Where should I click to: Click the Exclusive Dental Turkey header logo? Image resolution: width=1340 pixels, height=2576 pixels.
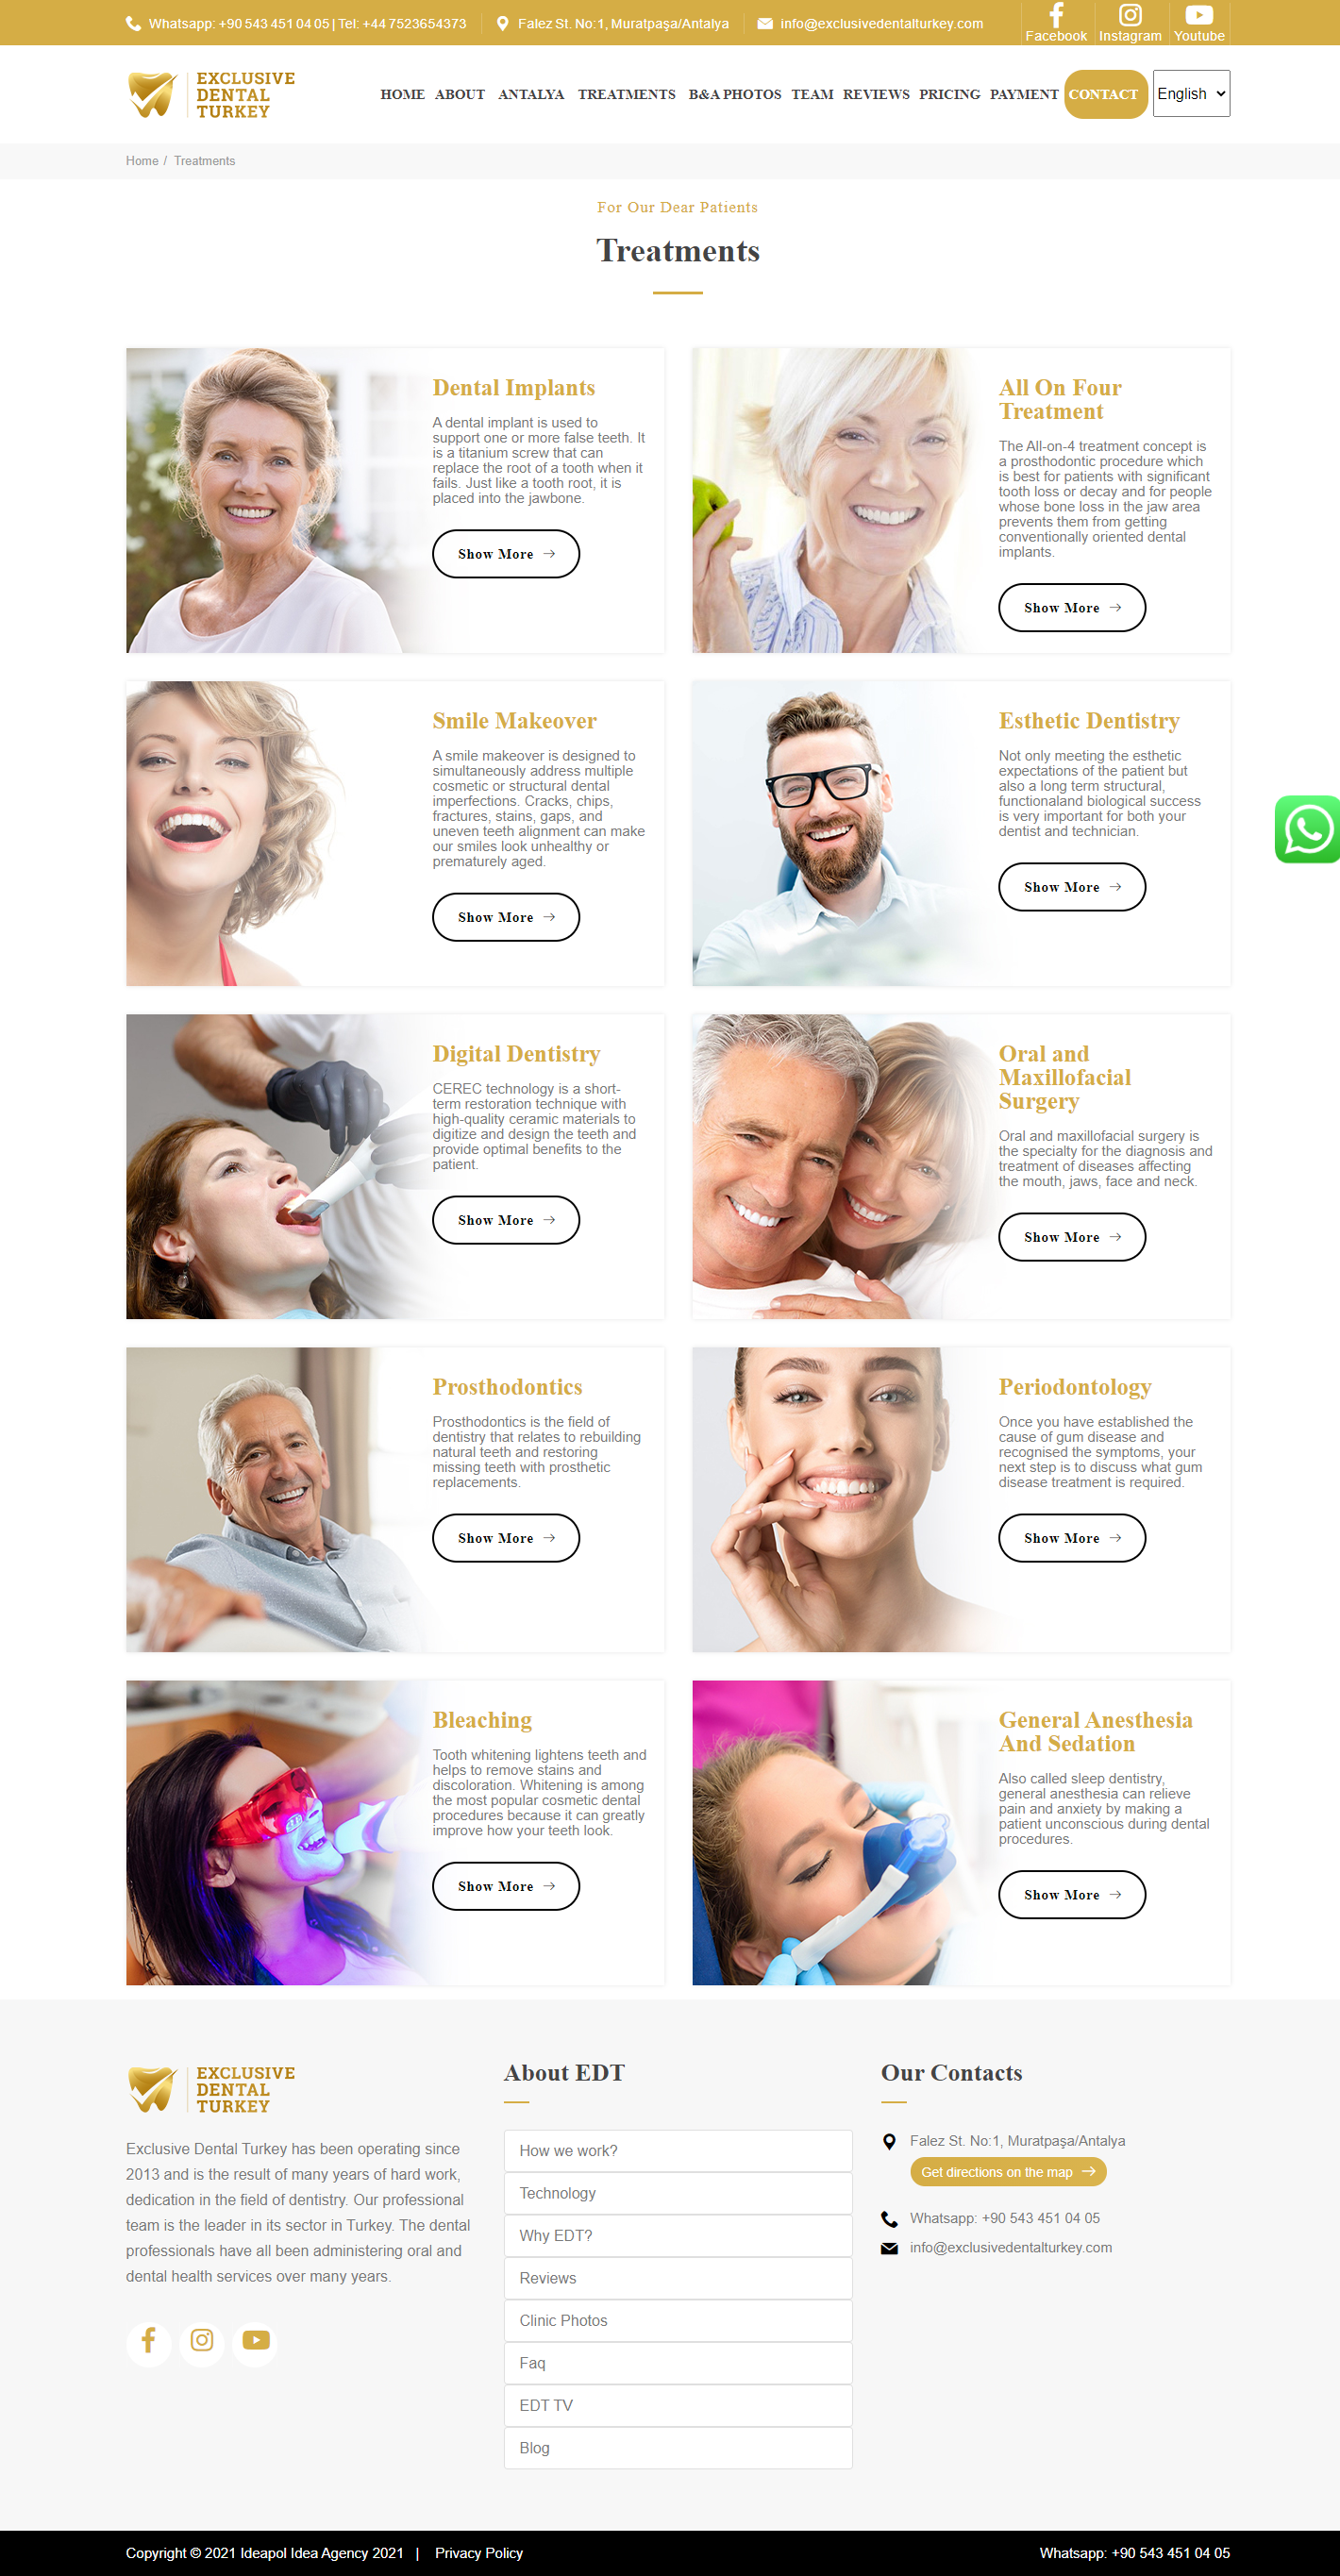211,95
